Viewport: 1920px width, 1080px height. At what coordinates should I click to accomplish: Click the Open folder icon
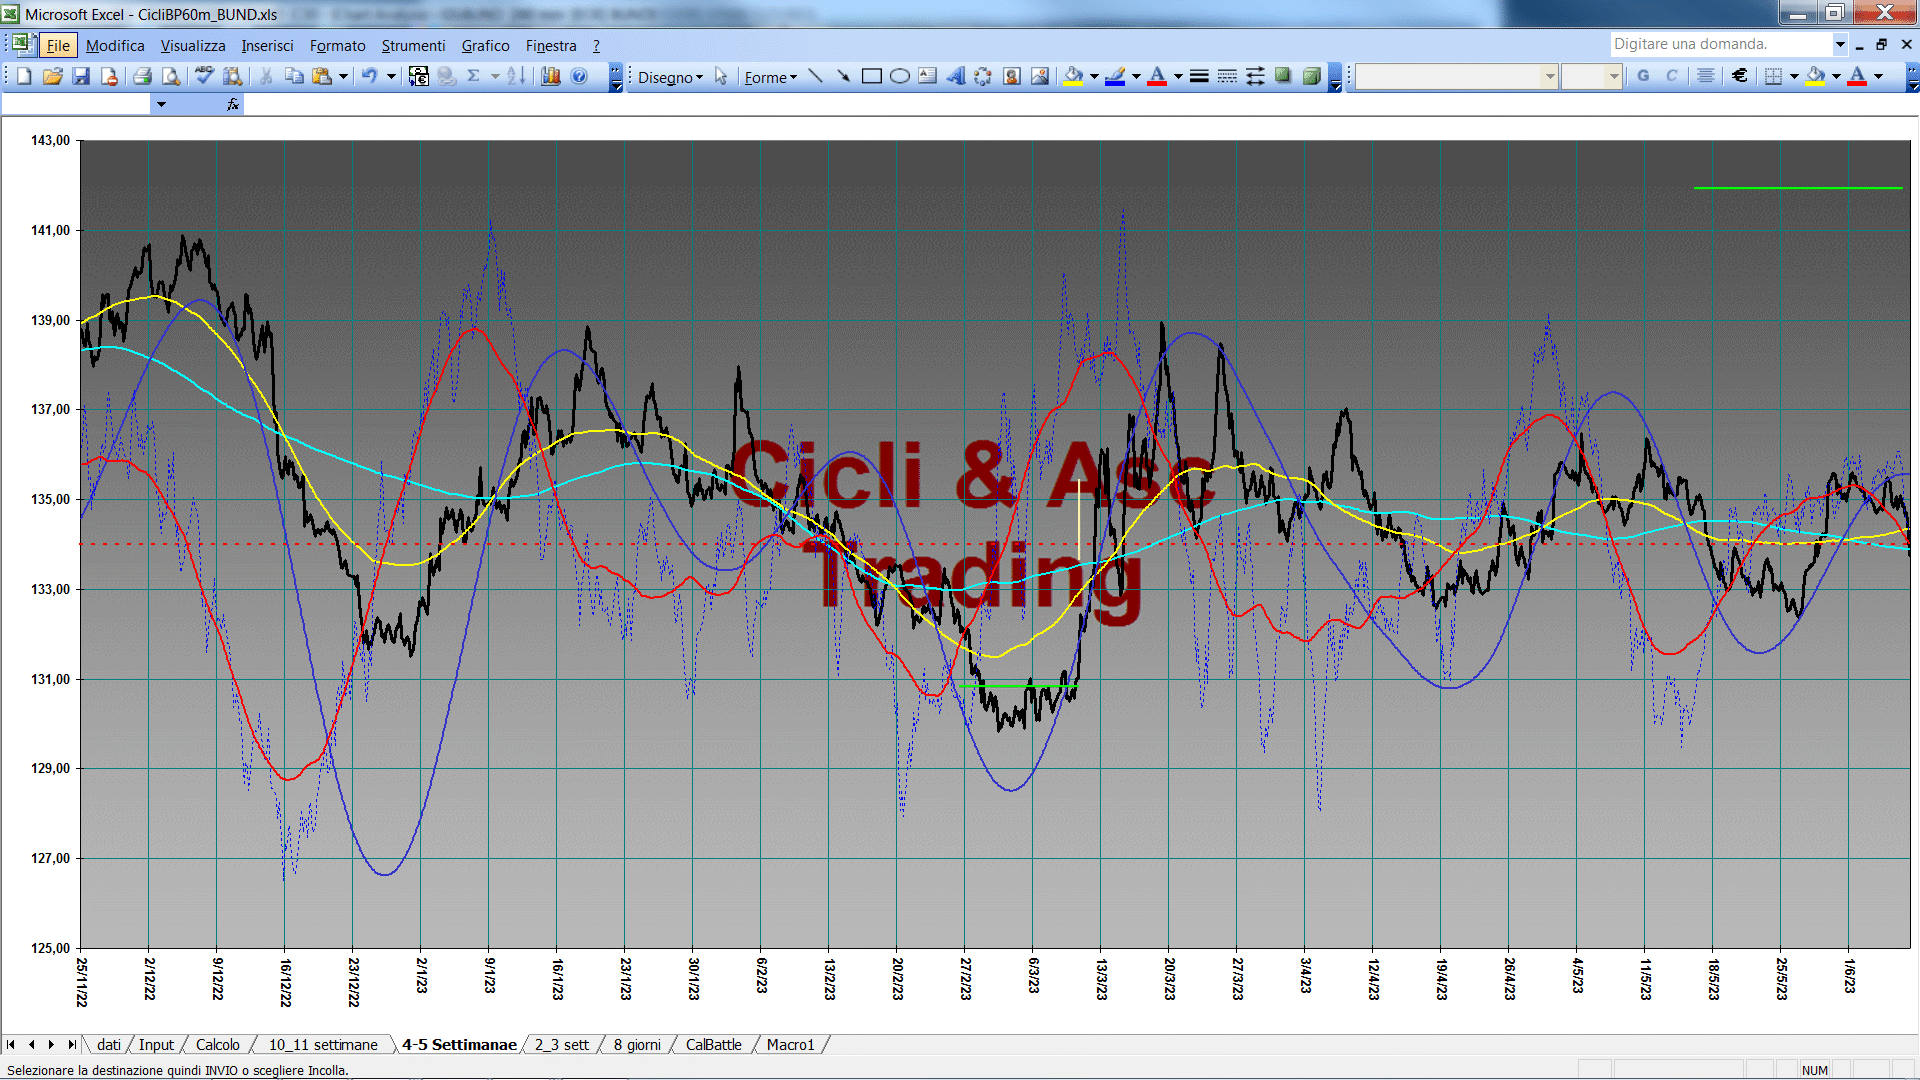coord(53,76)
